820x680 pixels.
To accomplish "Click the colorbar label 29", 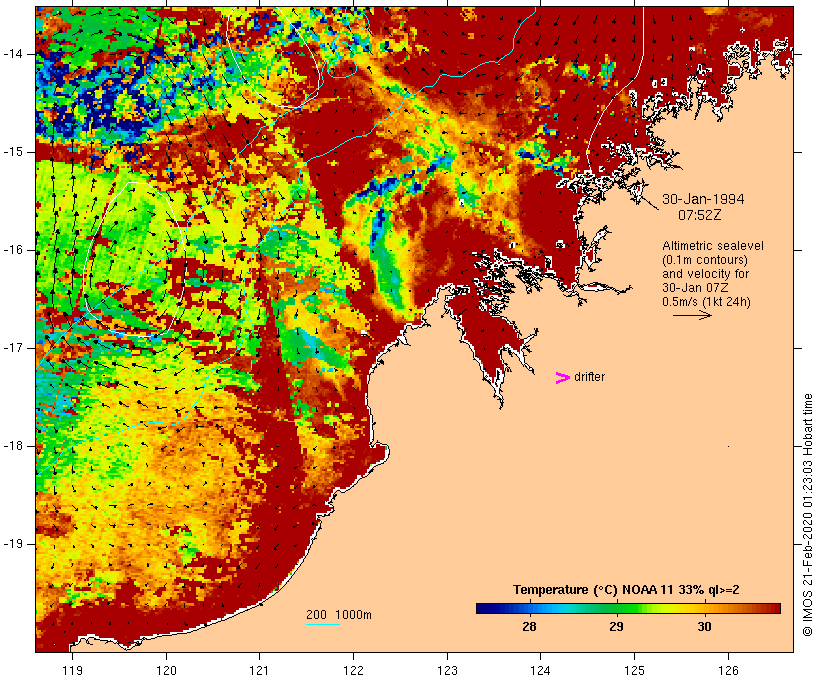I will coord(617,627).
